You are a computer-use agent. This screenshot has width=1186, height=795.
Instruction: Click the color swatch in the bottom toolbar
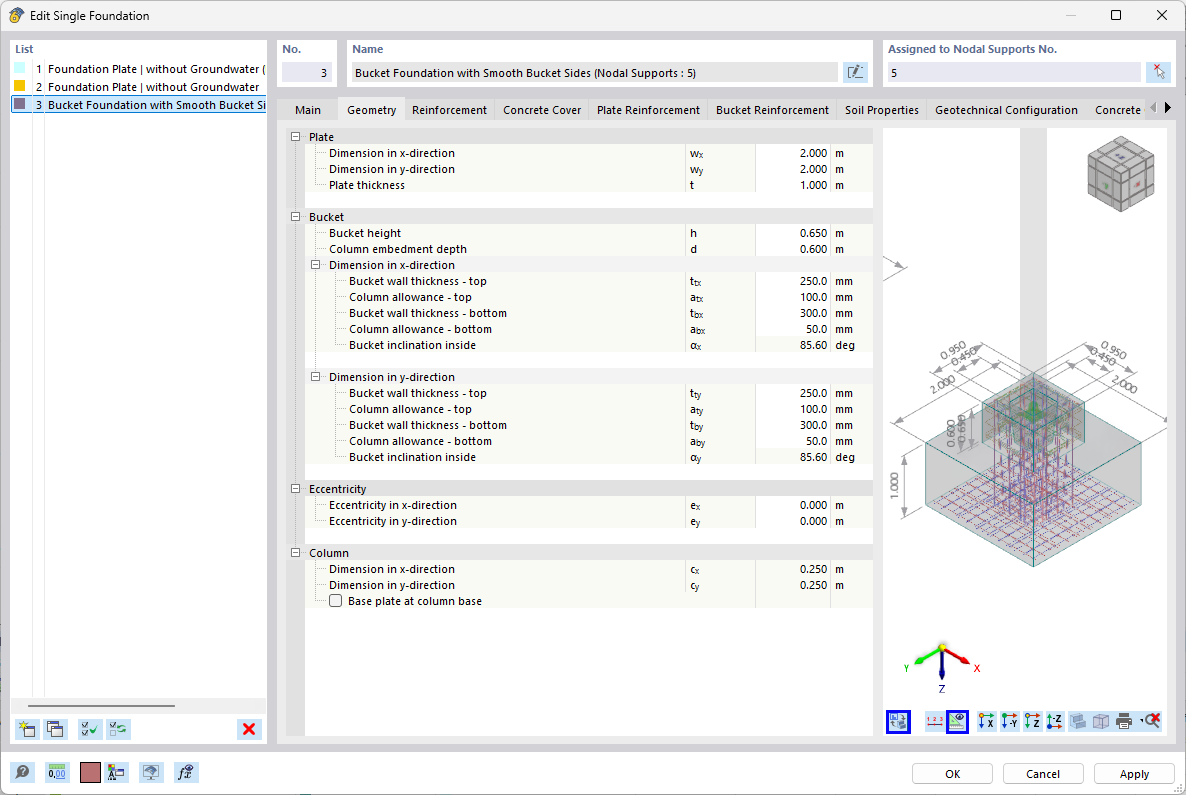point(89,772)
